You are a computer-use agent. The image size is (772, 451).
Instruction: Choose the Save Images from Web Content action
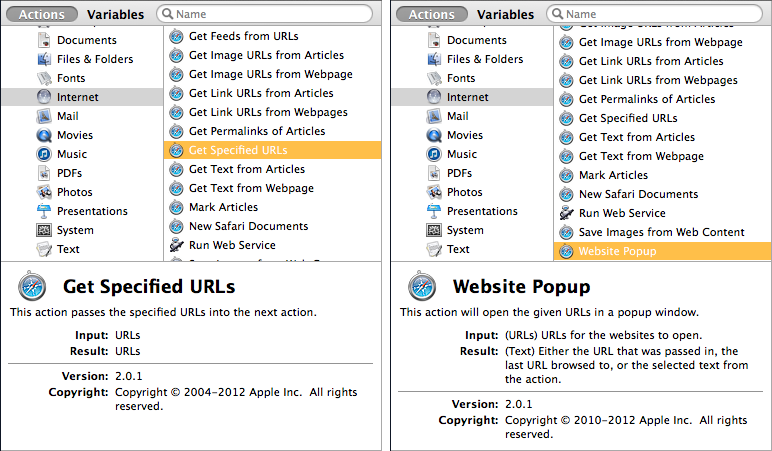(661, 232)
